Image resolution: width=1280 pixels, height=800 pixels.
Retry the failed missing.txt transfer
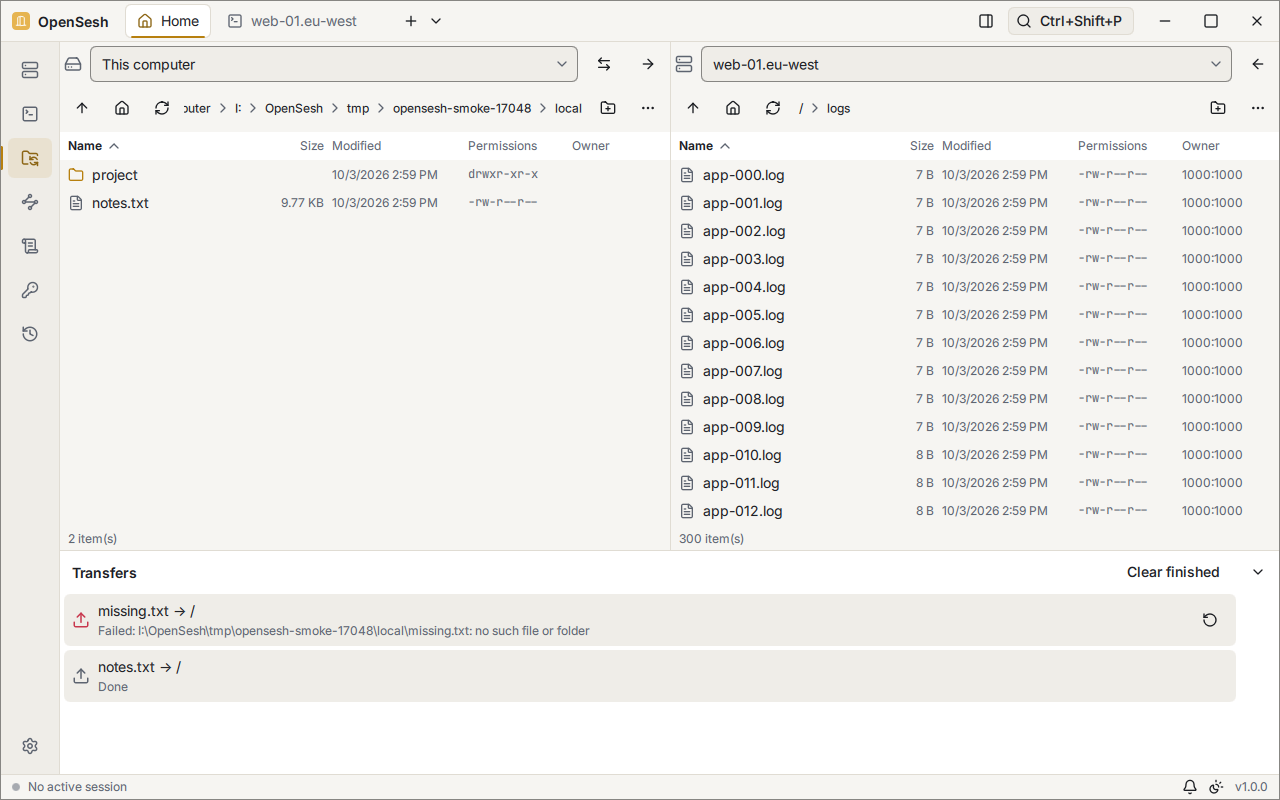tap(1210, 620)
